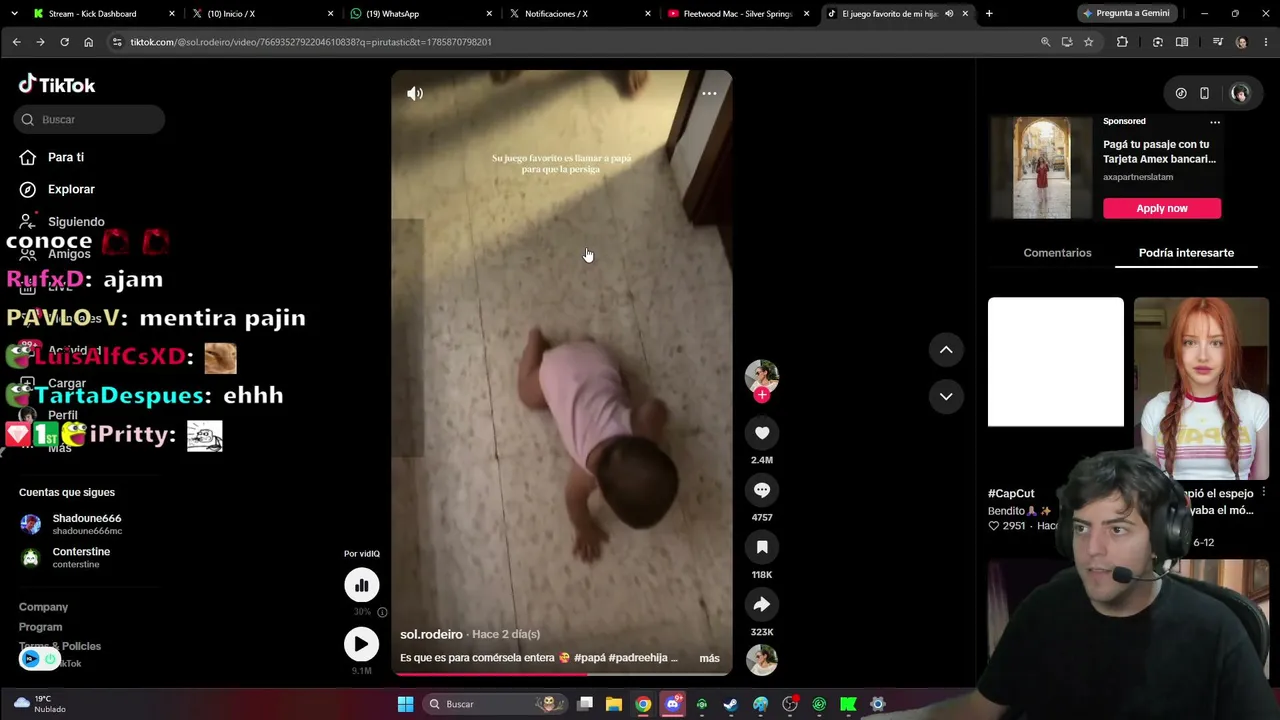The image size is (1280, 720).
Task: Bookmark this page with the star icon
Action: (1088, 42)
